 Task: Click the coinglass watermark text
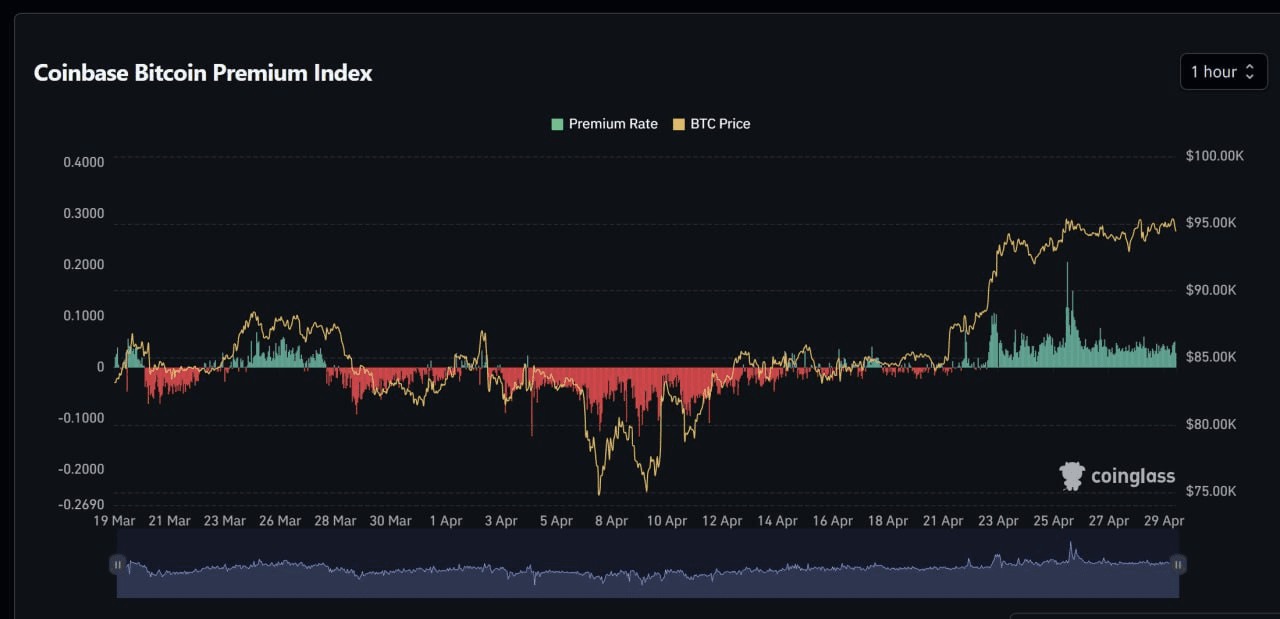click(x=1132, y=477)
